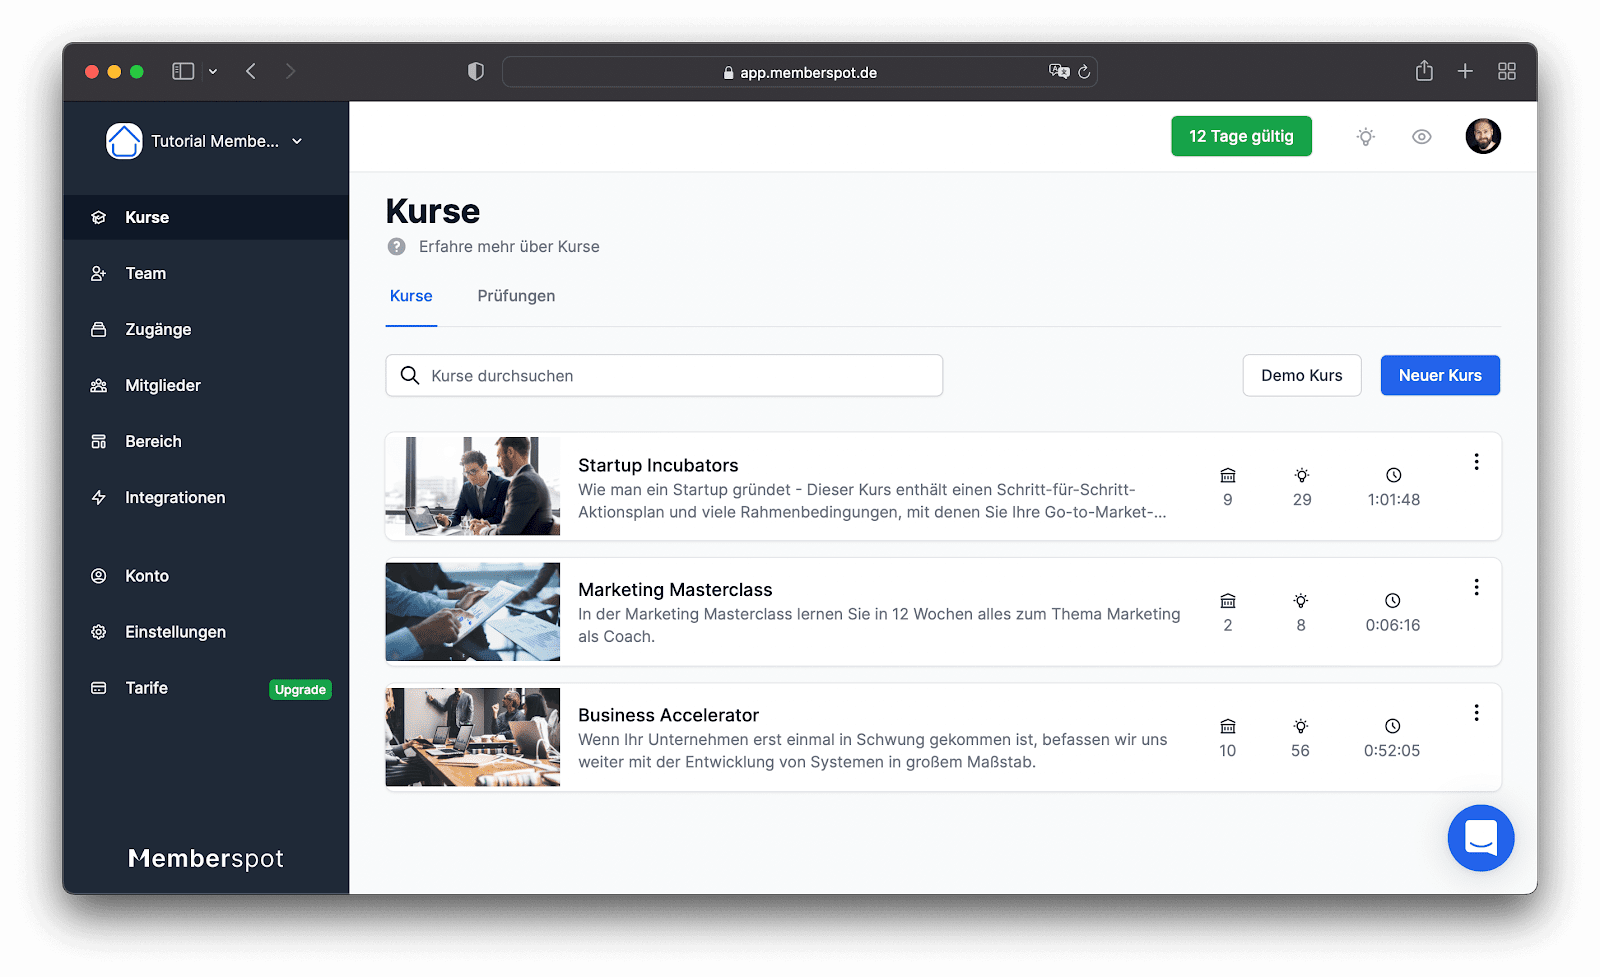Click the green Upgrade badge
The image size is (1600, 977).
click(300, 689)
